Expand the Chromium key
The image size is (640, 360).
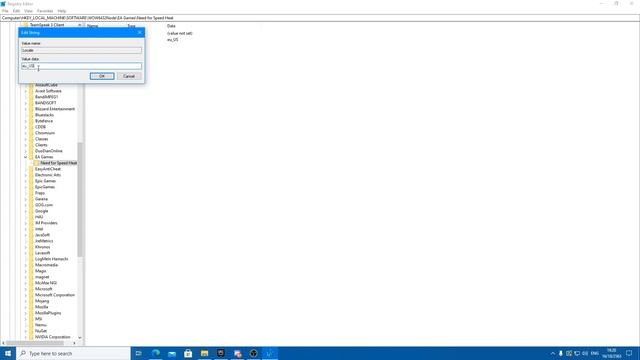[25, 133]
